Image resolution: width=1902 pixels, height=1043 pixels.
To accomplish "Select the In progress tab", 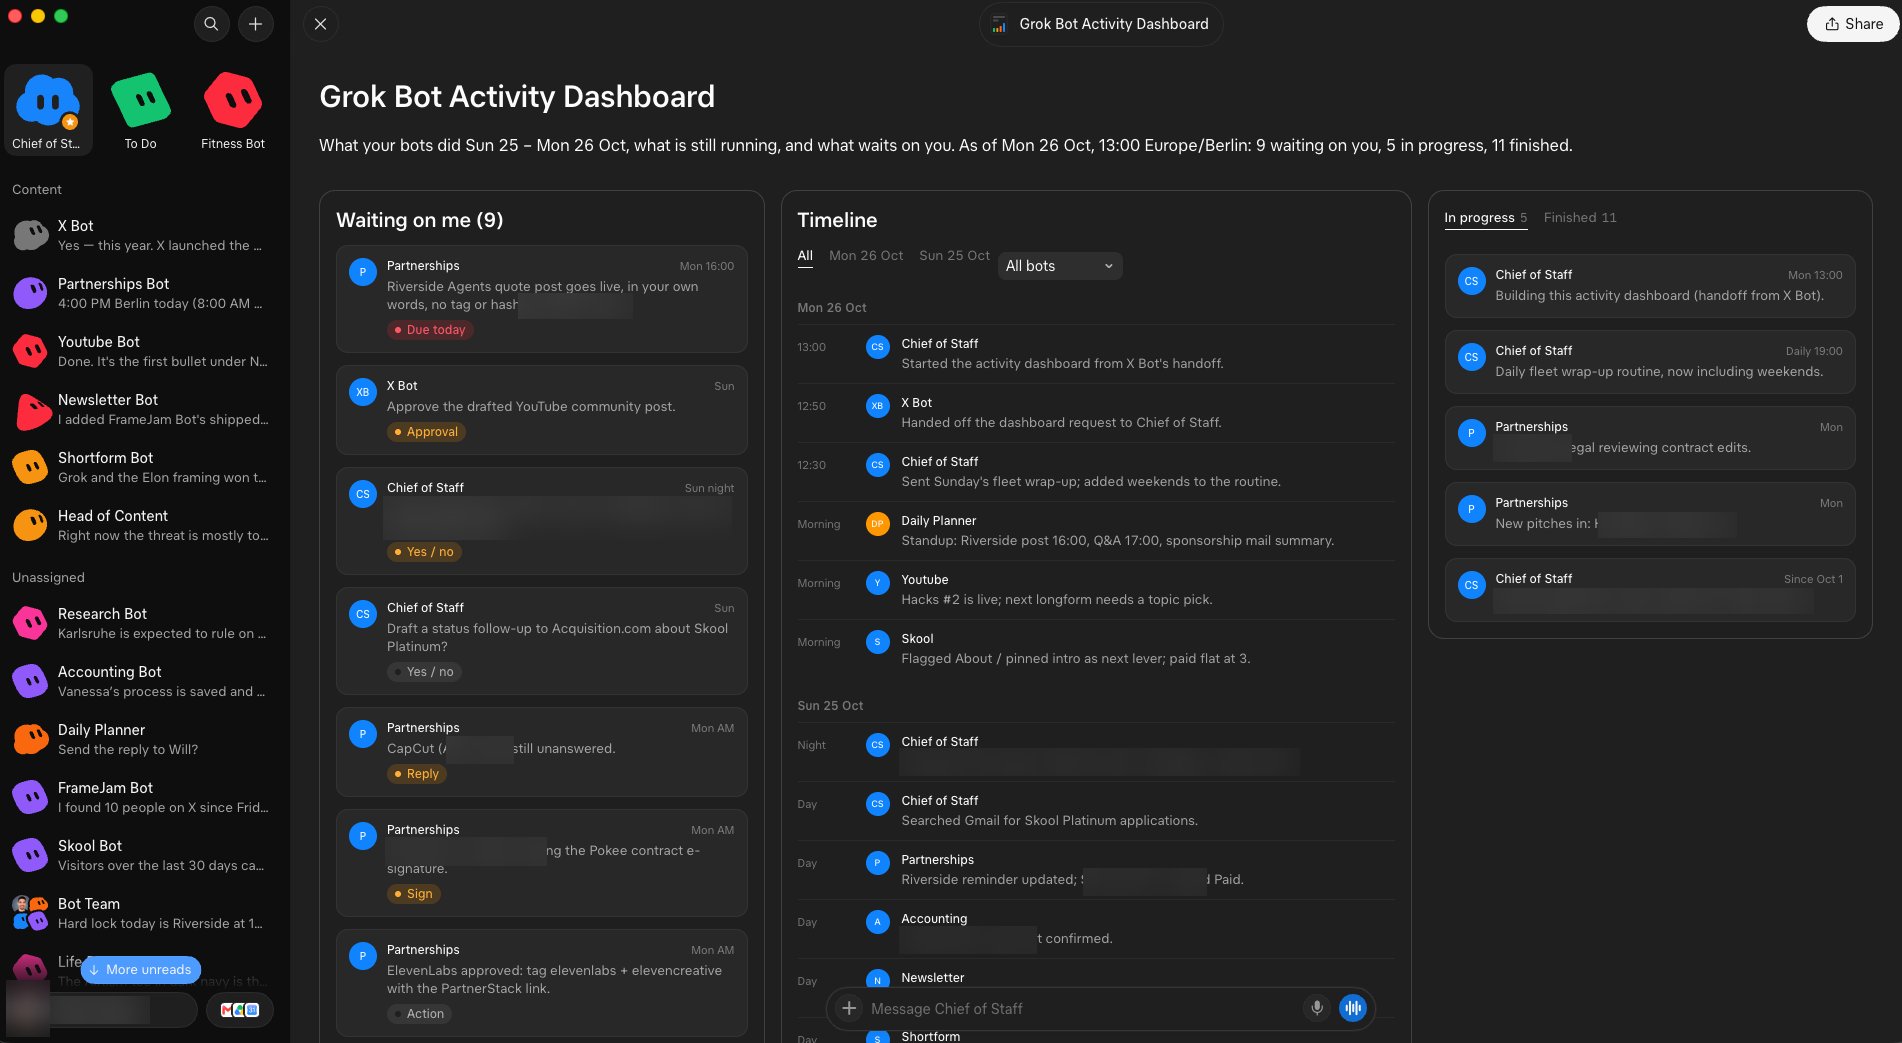I will 1486,217.
